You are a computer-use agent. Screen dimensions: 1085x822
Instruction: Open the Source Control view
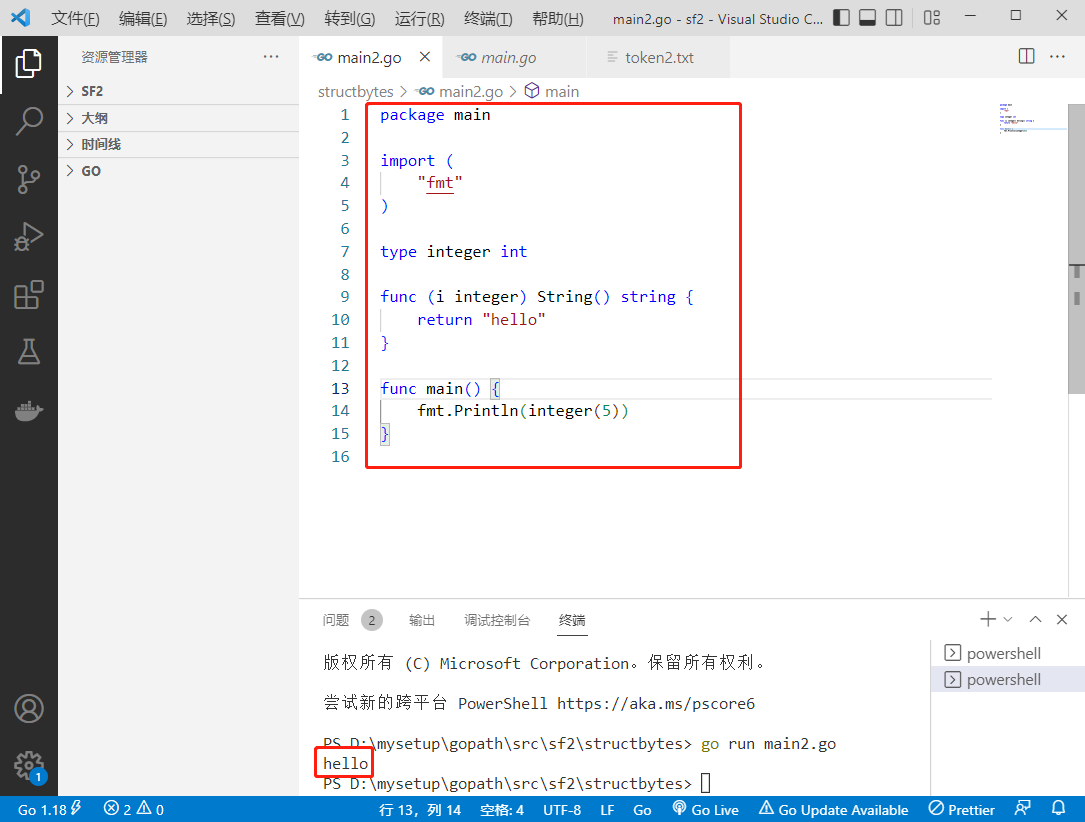29,178
